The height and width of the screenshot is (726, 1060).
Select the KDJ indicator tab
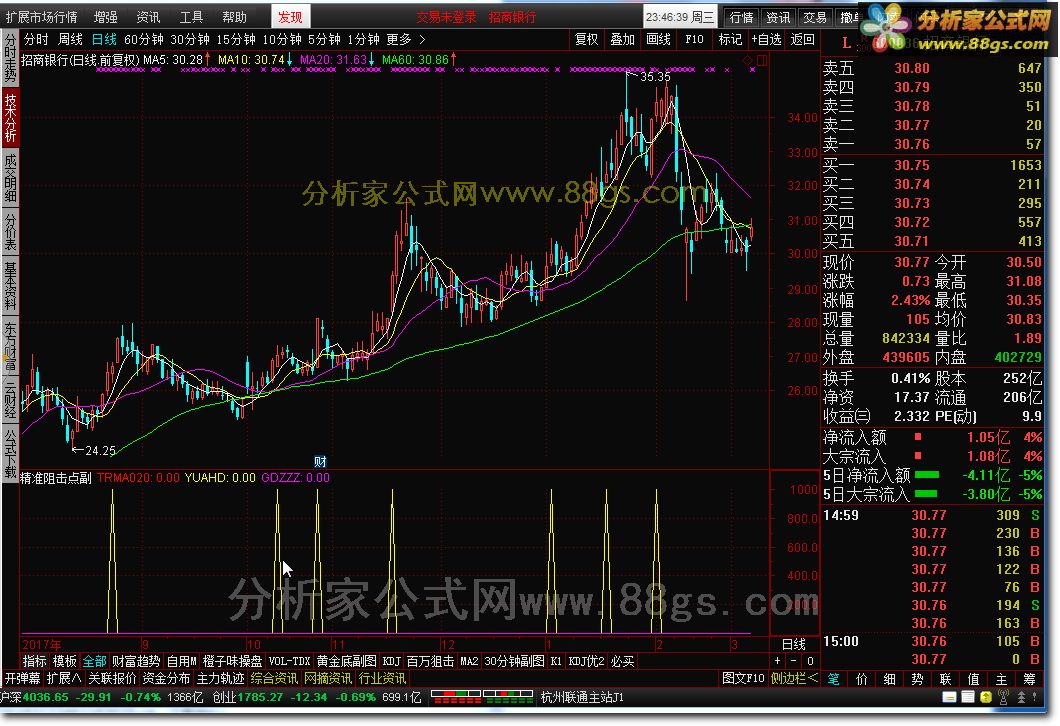pyautogui.click(x=391, y=661)
